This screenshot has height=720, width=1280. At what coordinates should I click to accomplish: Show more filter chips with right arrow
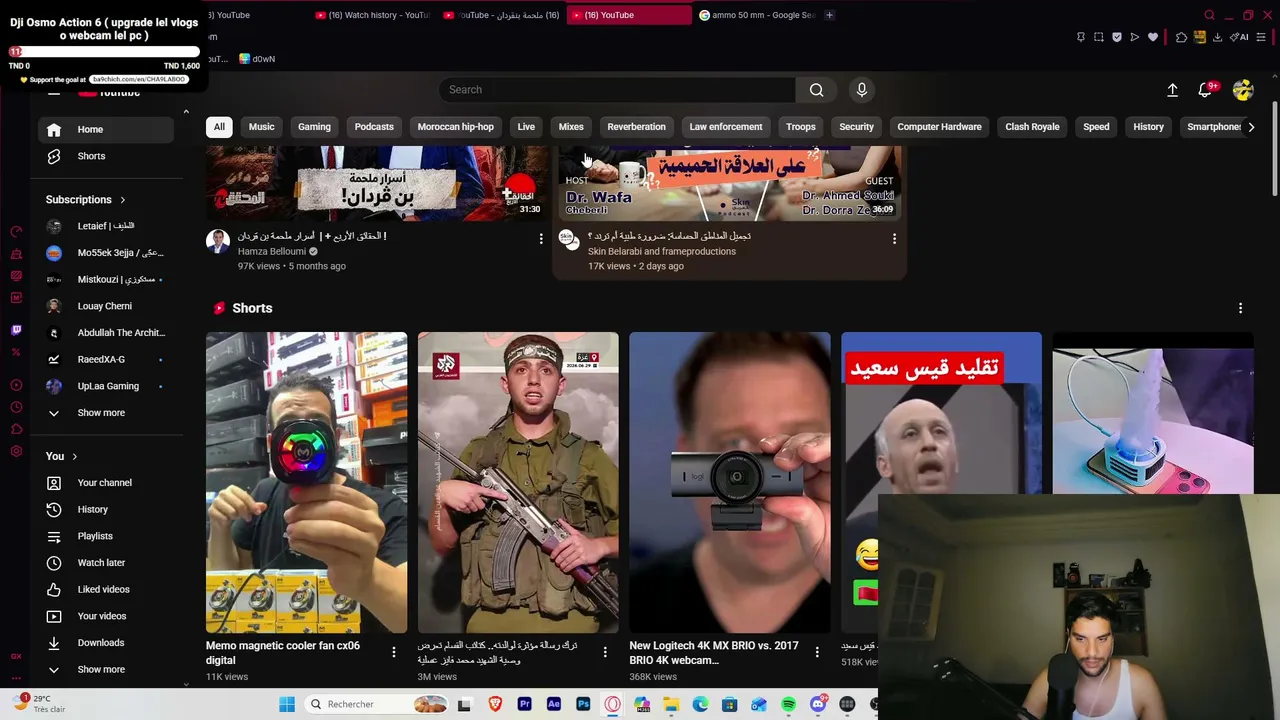(x=1251, y=127)
